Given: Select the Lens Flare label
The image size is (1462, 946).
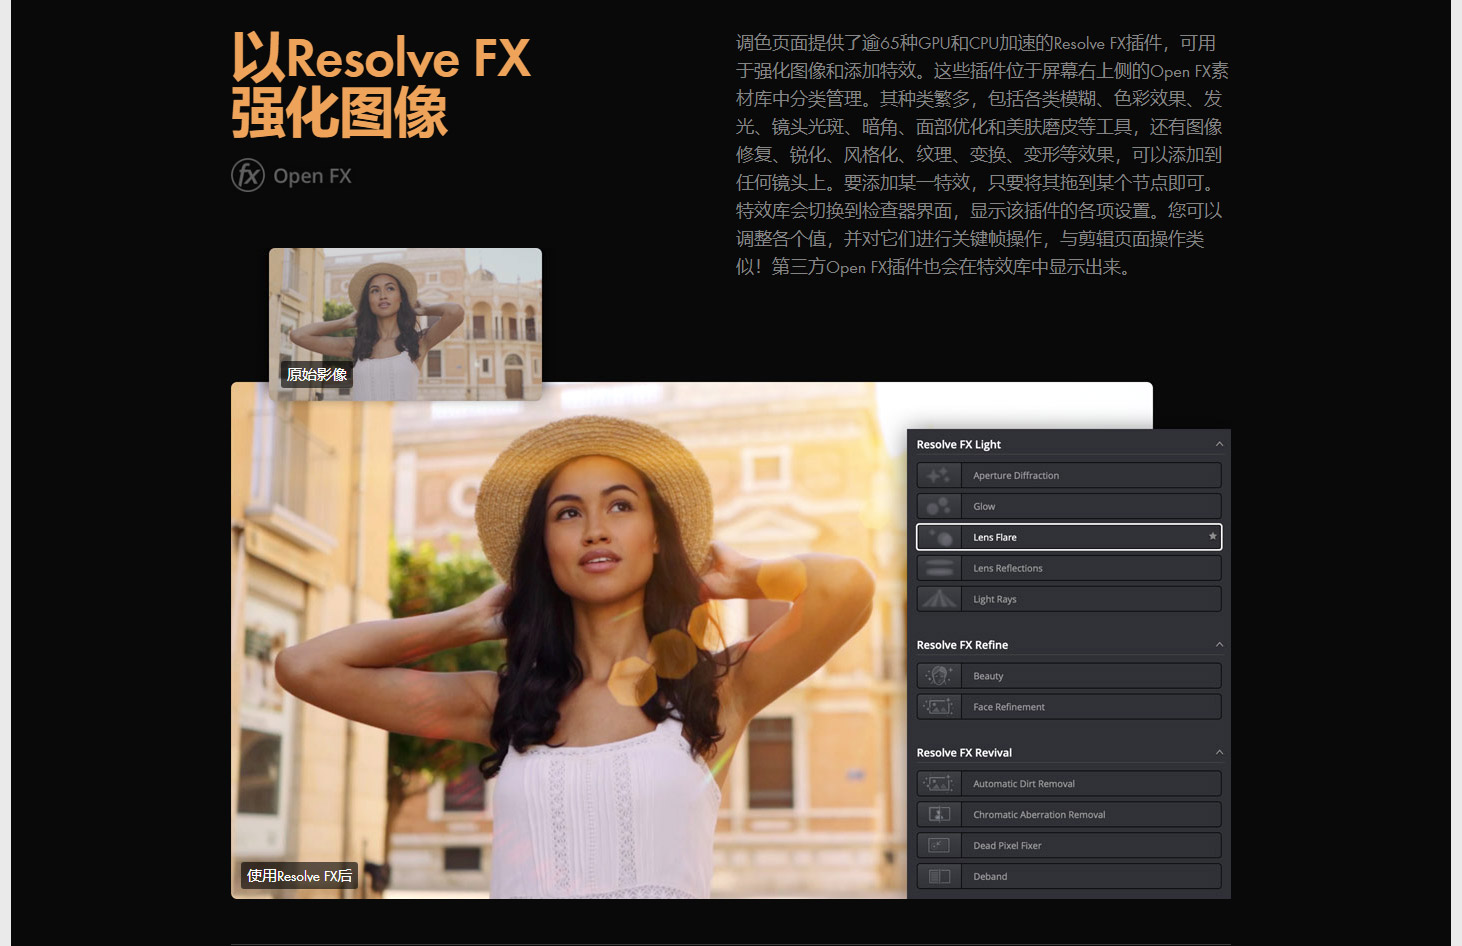Looking at the screenshot, I should click(x=995, y=538).
